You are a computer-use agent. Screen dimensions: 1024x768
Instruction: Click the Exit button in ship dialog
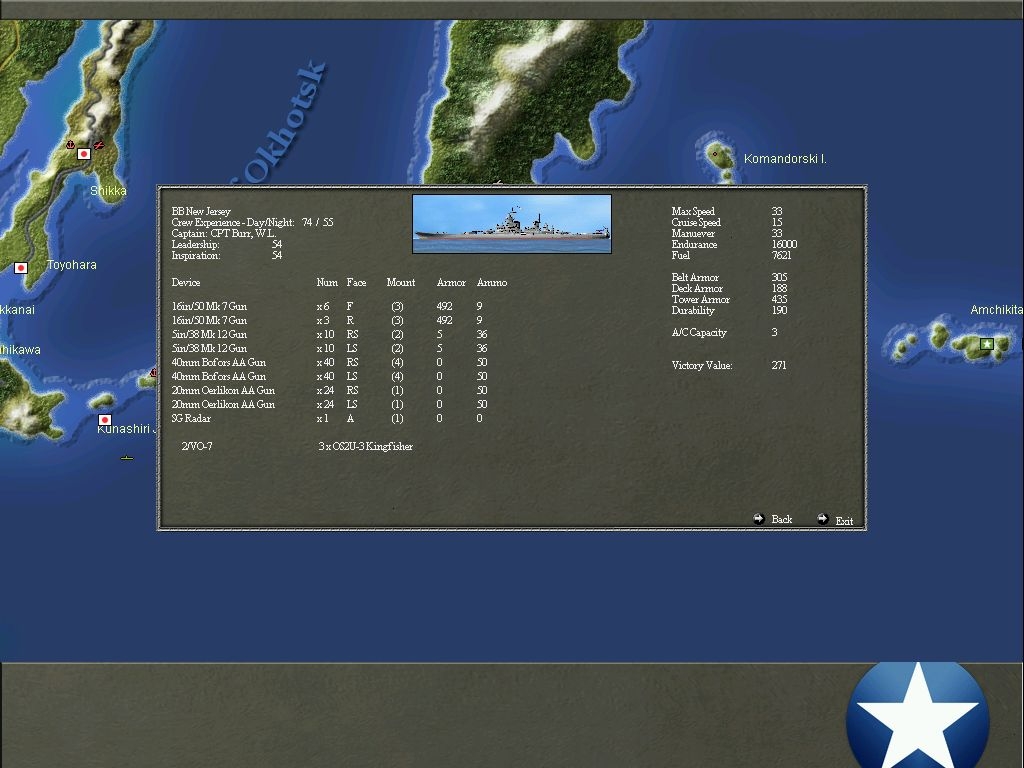[835, 520]
